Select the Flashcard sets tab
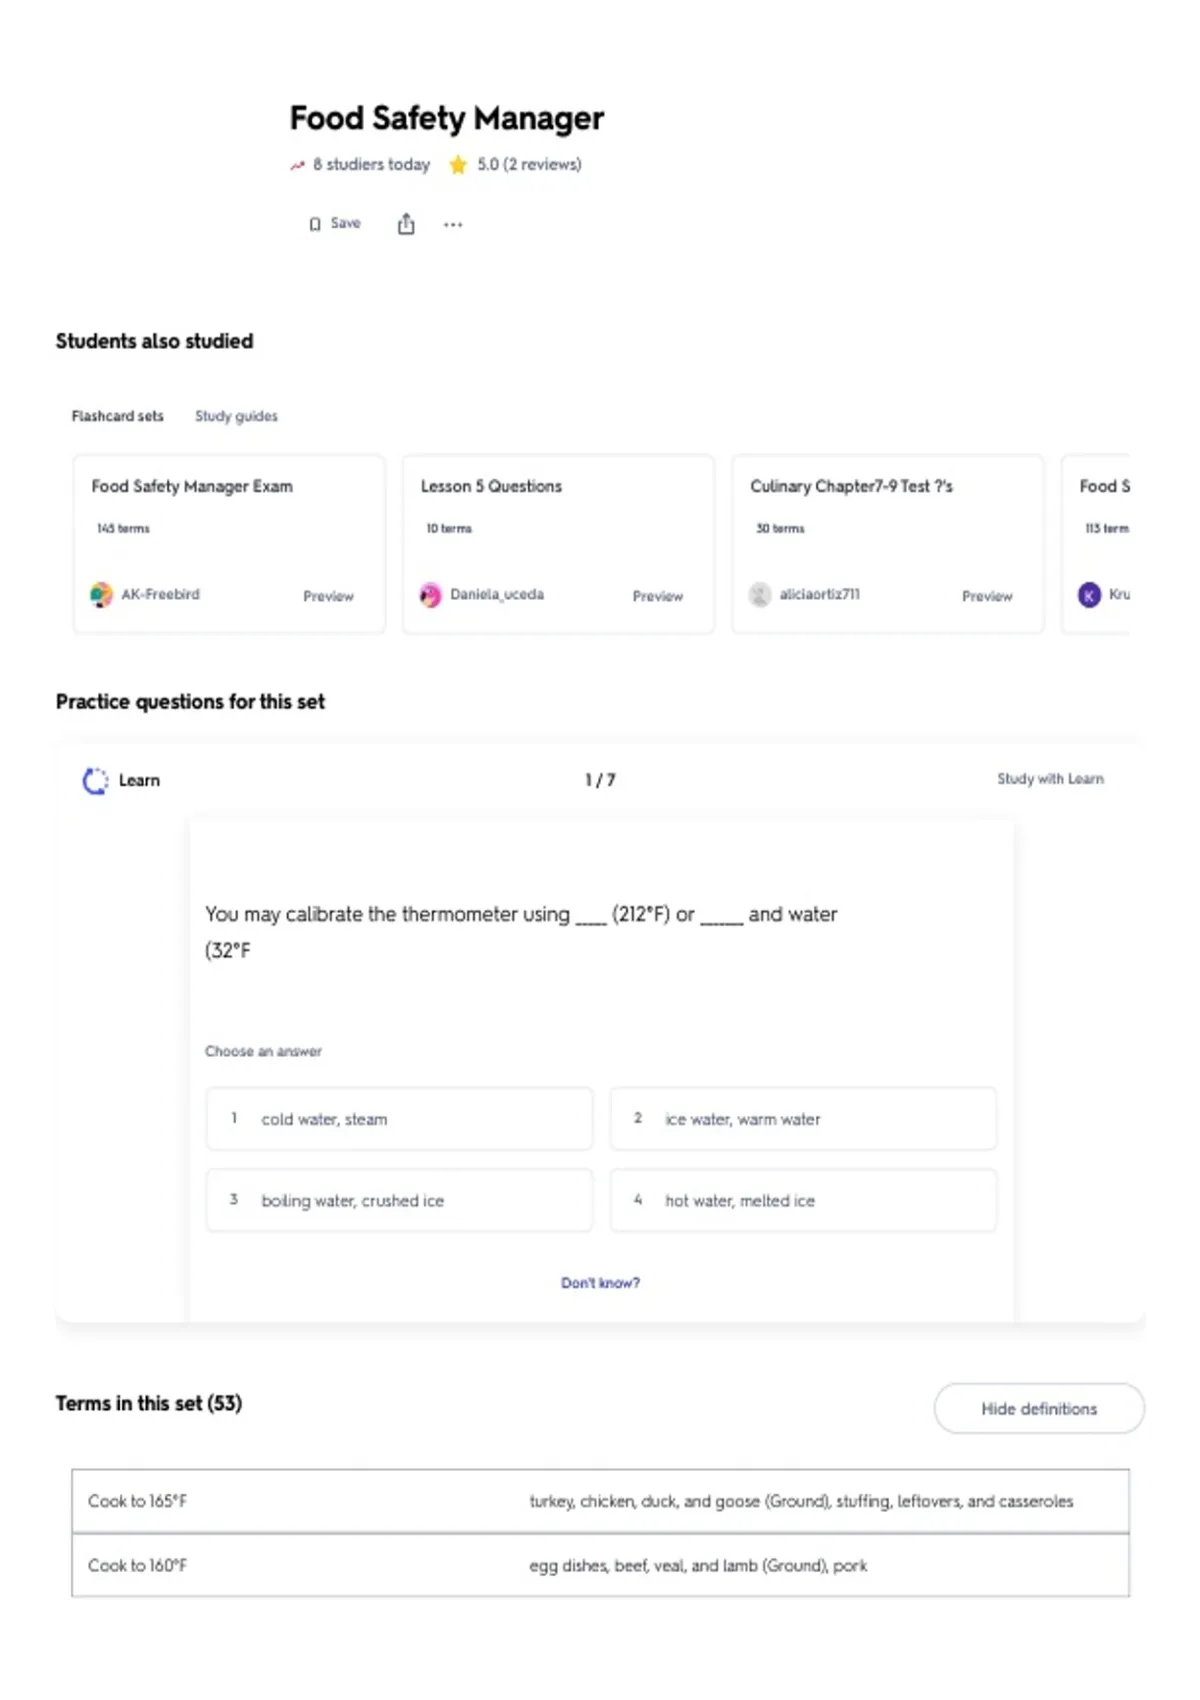The width and height of the screenshot is (1200, 1700). pos(117,416)
